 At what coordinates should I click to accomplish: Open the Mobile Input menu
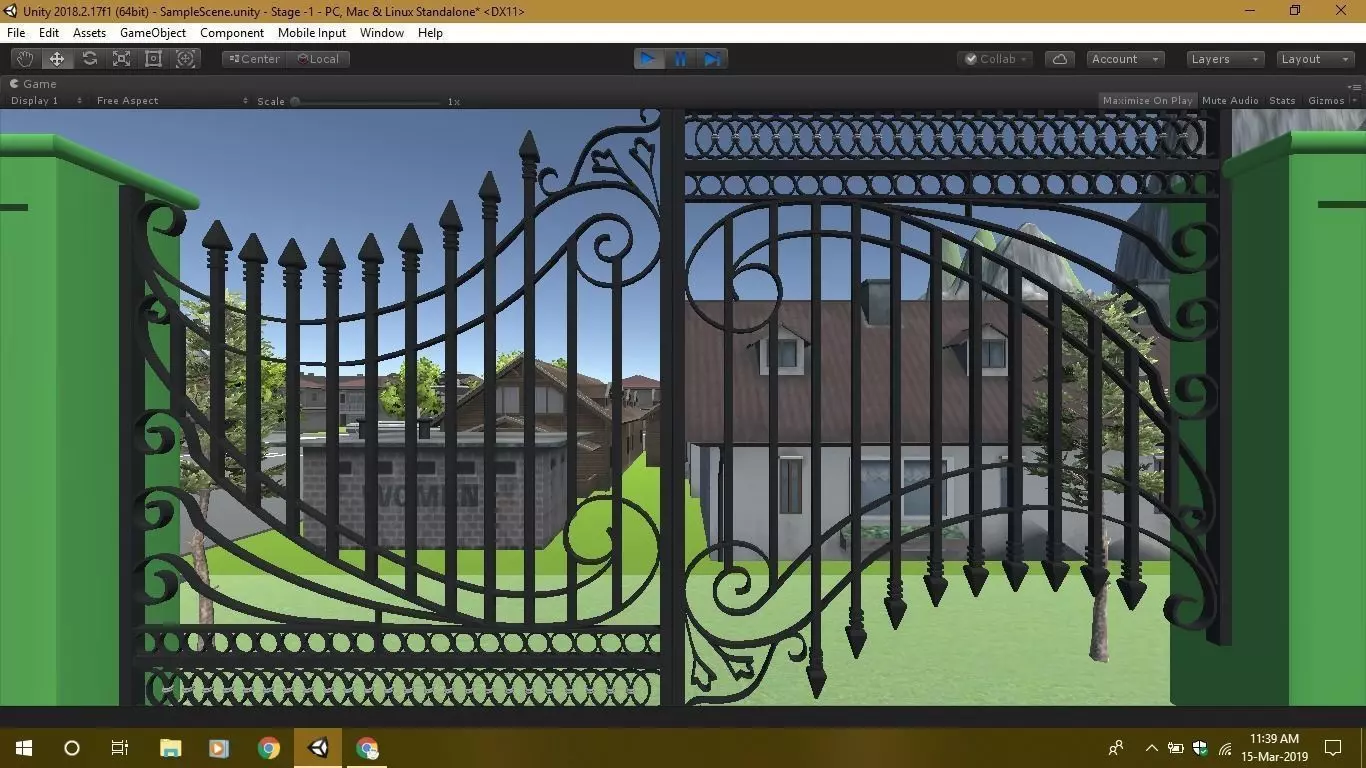click(312, 33)
